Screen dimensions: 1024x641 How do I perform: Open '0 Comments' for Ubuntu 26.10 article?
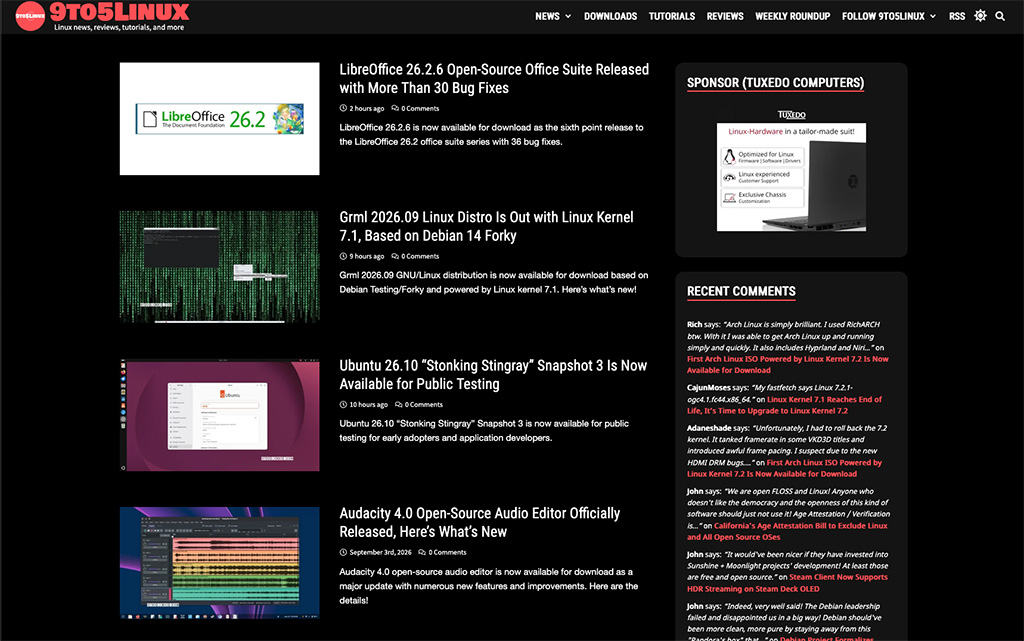point(423,405)
